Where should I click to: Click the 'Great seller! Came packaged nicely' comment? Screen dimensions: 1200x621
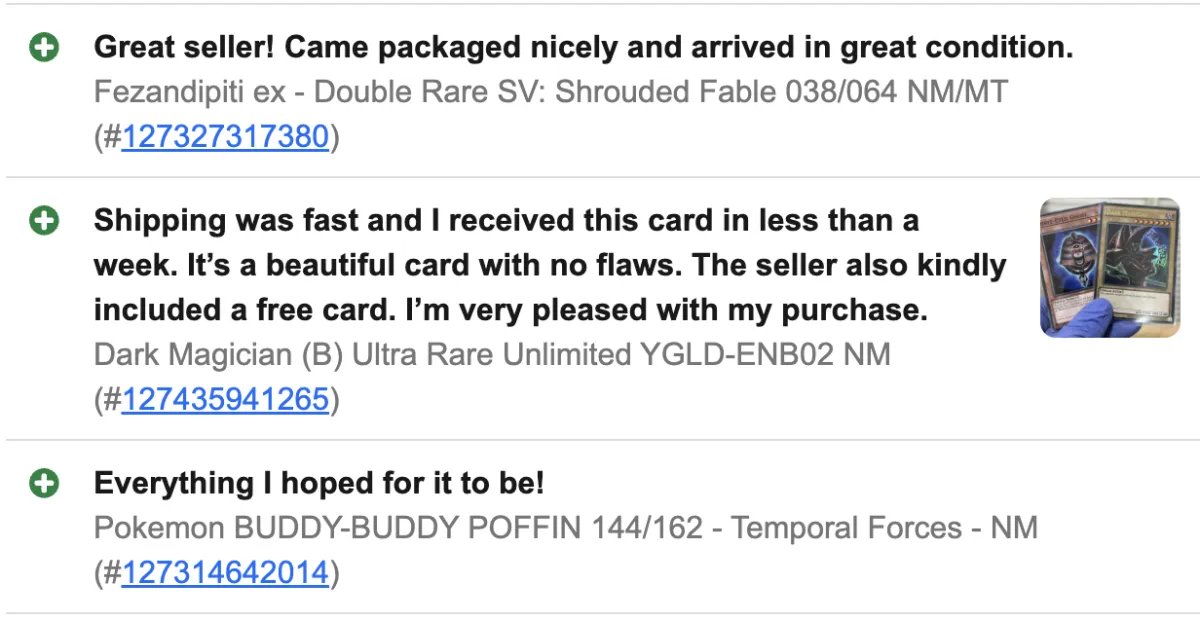(583, 47)
